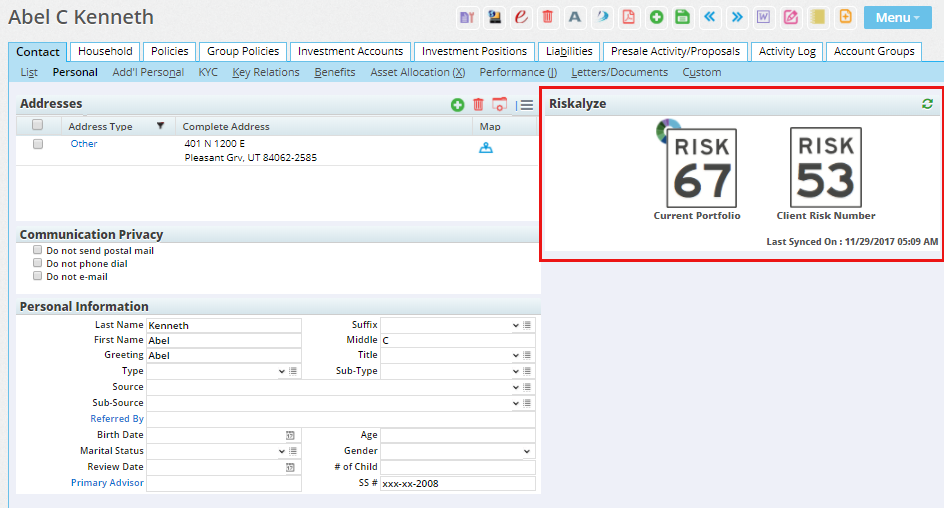
Task: Click the Primary Advisor link
Action: tap(107, 483)
